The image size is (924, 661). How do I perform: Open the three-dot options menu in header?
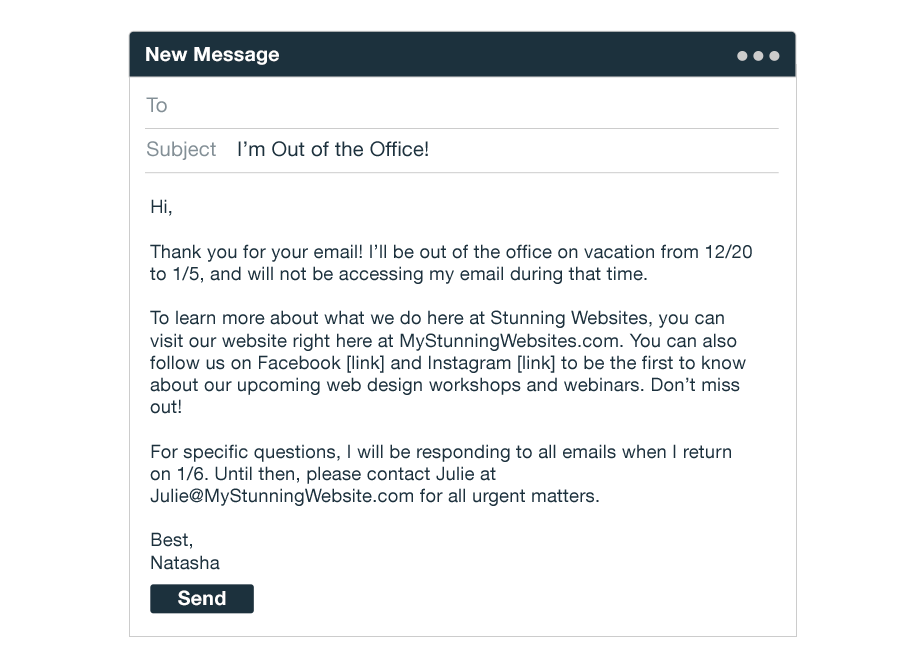pyautogui.click(x=757, y=56)
